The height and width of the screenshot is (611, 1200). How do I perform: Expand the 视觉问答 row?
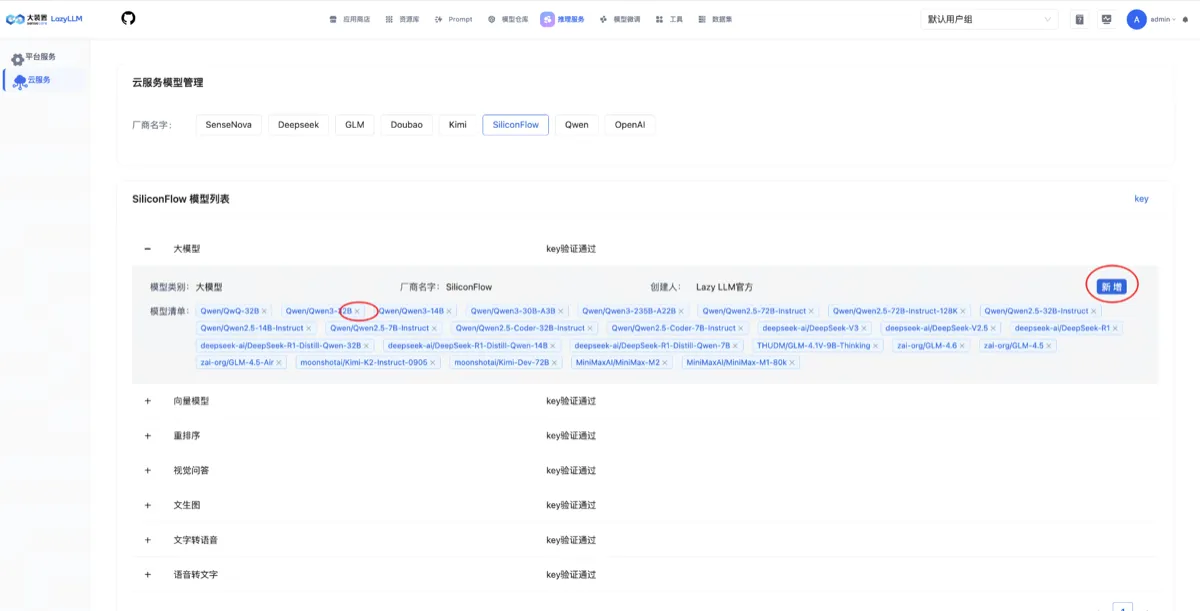[x=148, y=470]
